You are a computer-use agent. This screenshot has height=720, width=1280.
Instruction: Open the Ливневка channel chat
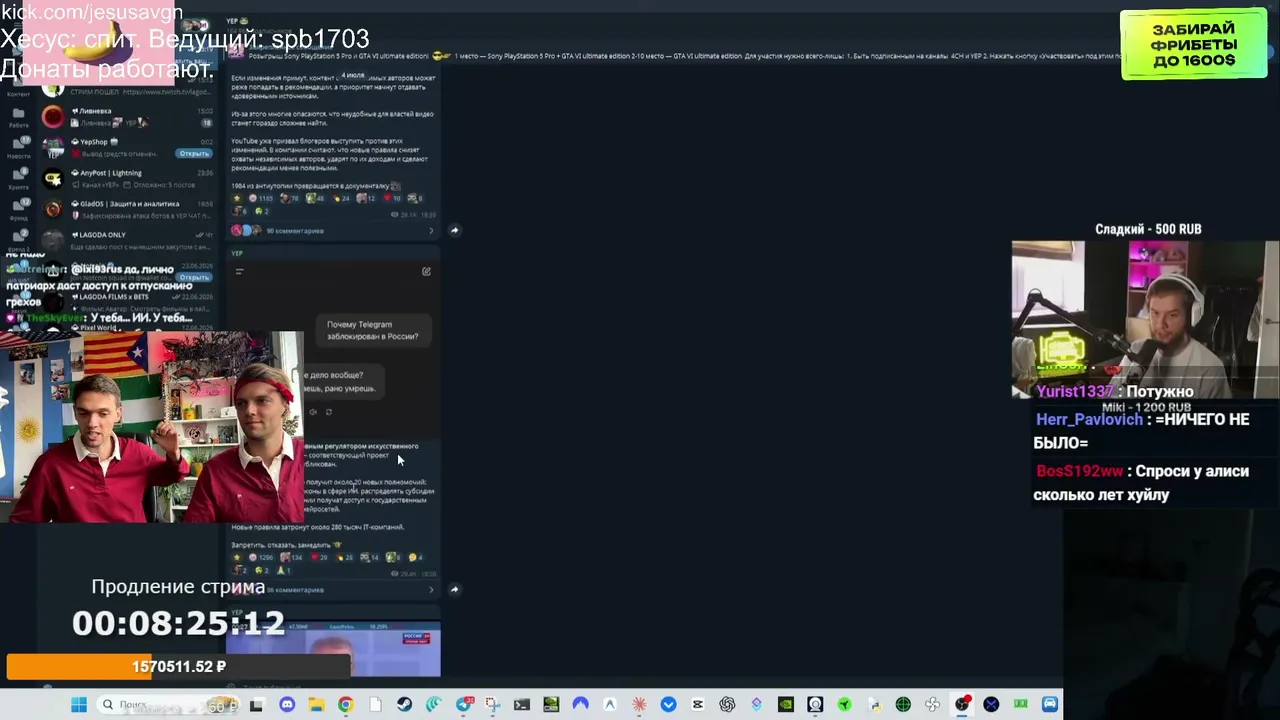(127, 117)
